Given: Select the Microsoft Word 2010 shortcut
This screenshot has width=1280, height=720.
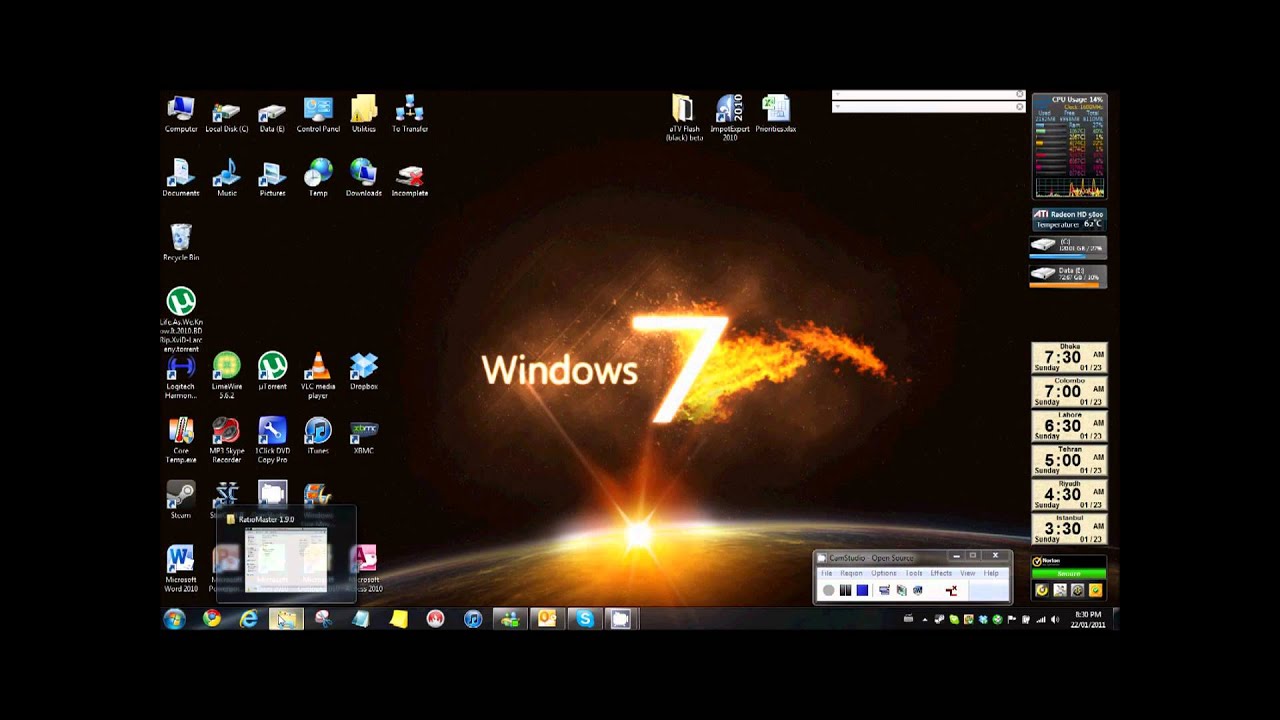Looking at the screenshot, I should [181, 569].
